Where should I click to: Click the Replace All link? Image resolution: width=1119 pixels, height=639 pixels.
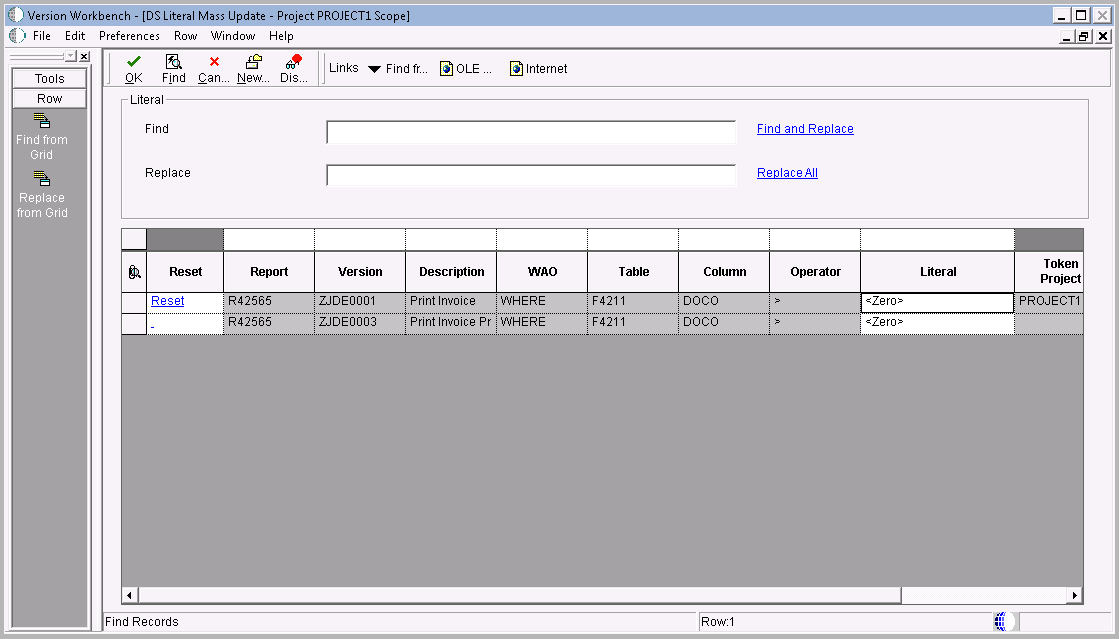[787, 172]
